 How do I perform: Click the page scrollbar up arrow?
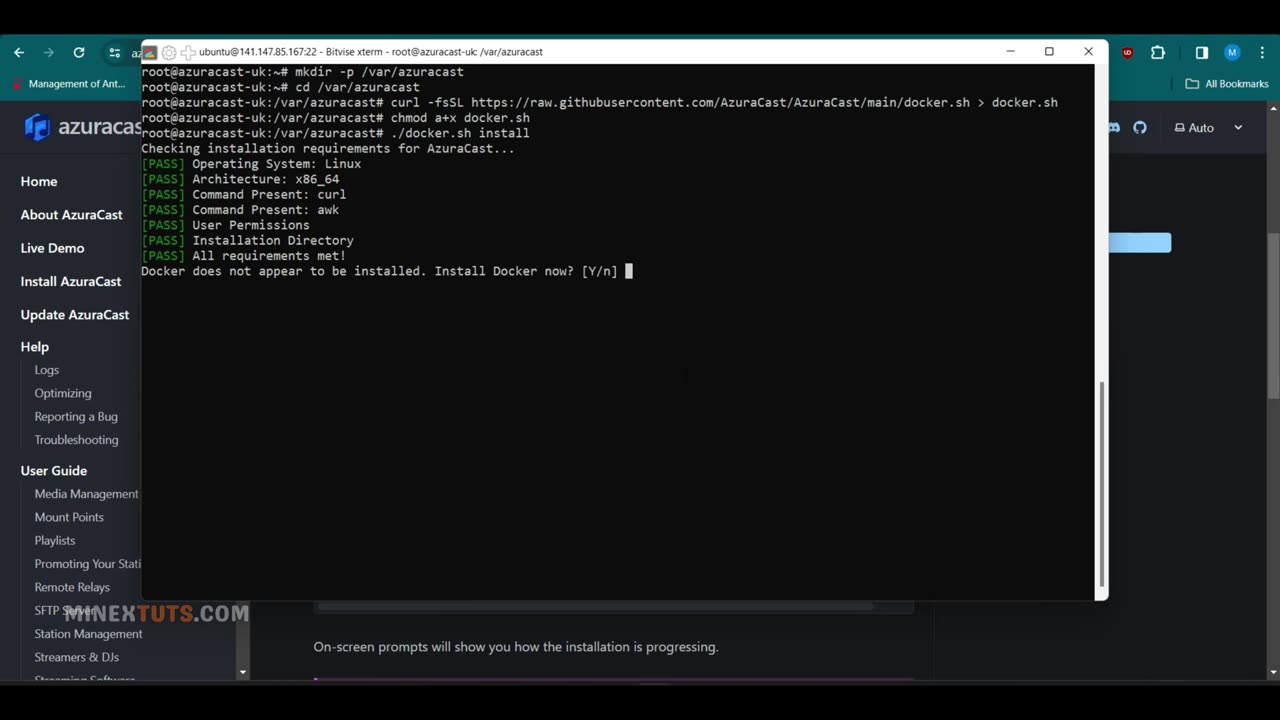point(1273,108)
